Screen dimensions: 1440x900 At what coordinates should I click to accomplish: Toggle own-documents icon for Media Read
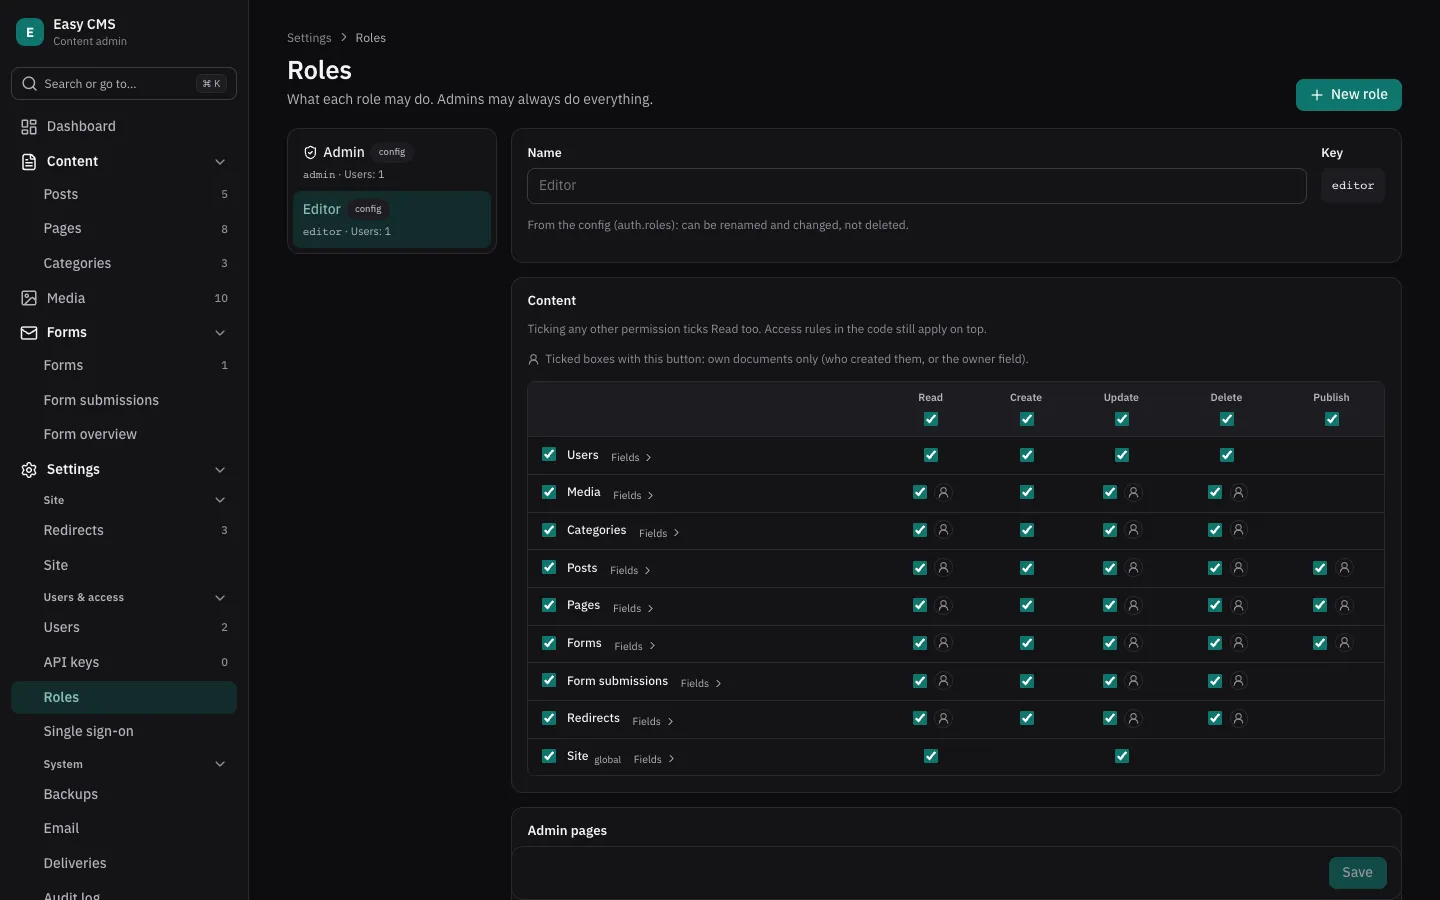tap(943, 492)
